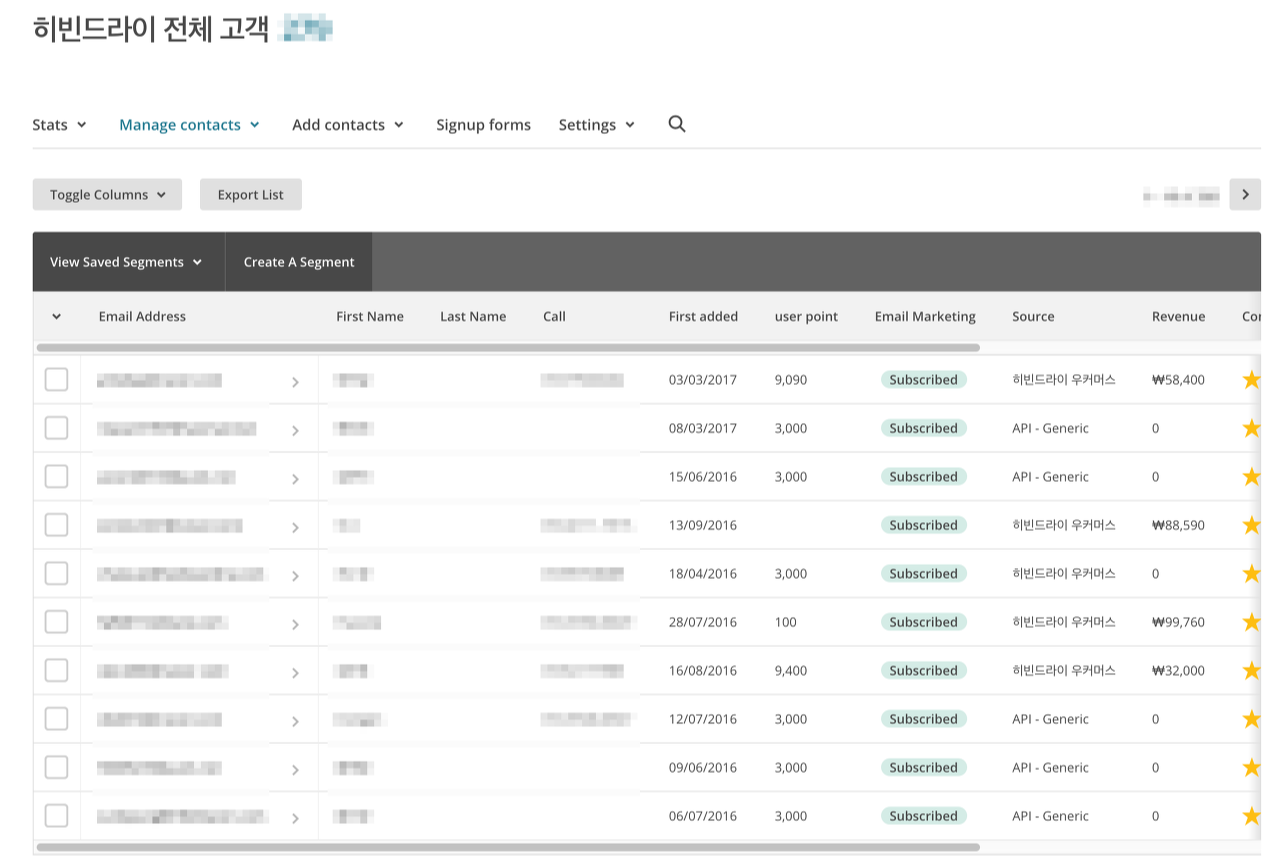
Task: Click the horizontal scrollbar below column headers
Action: click(x=508, y=348)
